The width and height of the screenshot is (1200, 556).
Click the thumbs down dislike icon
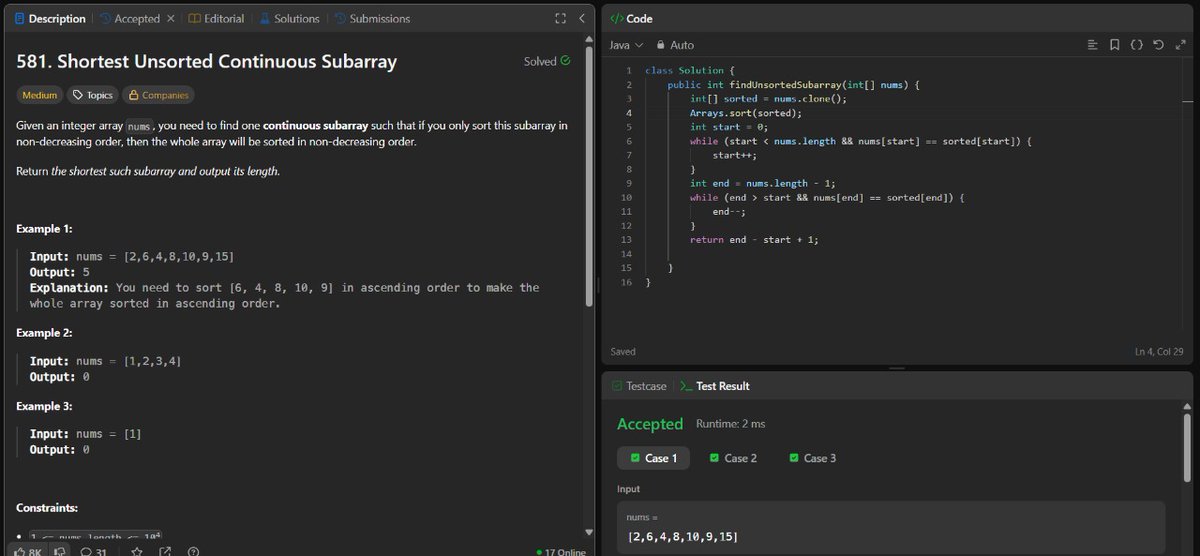pyautogui.click(x=59, y=551)
